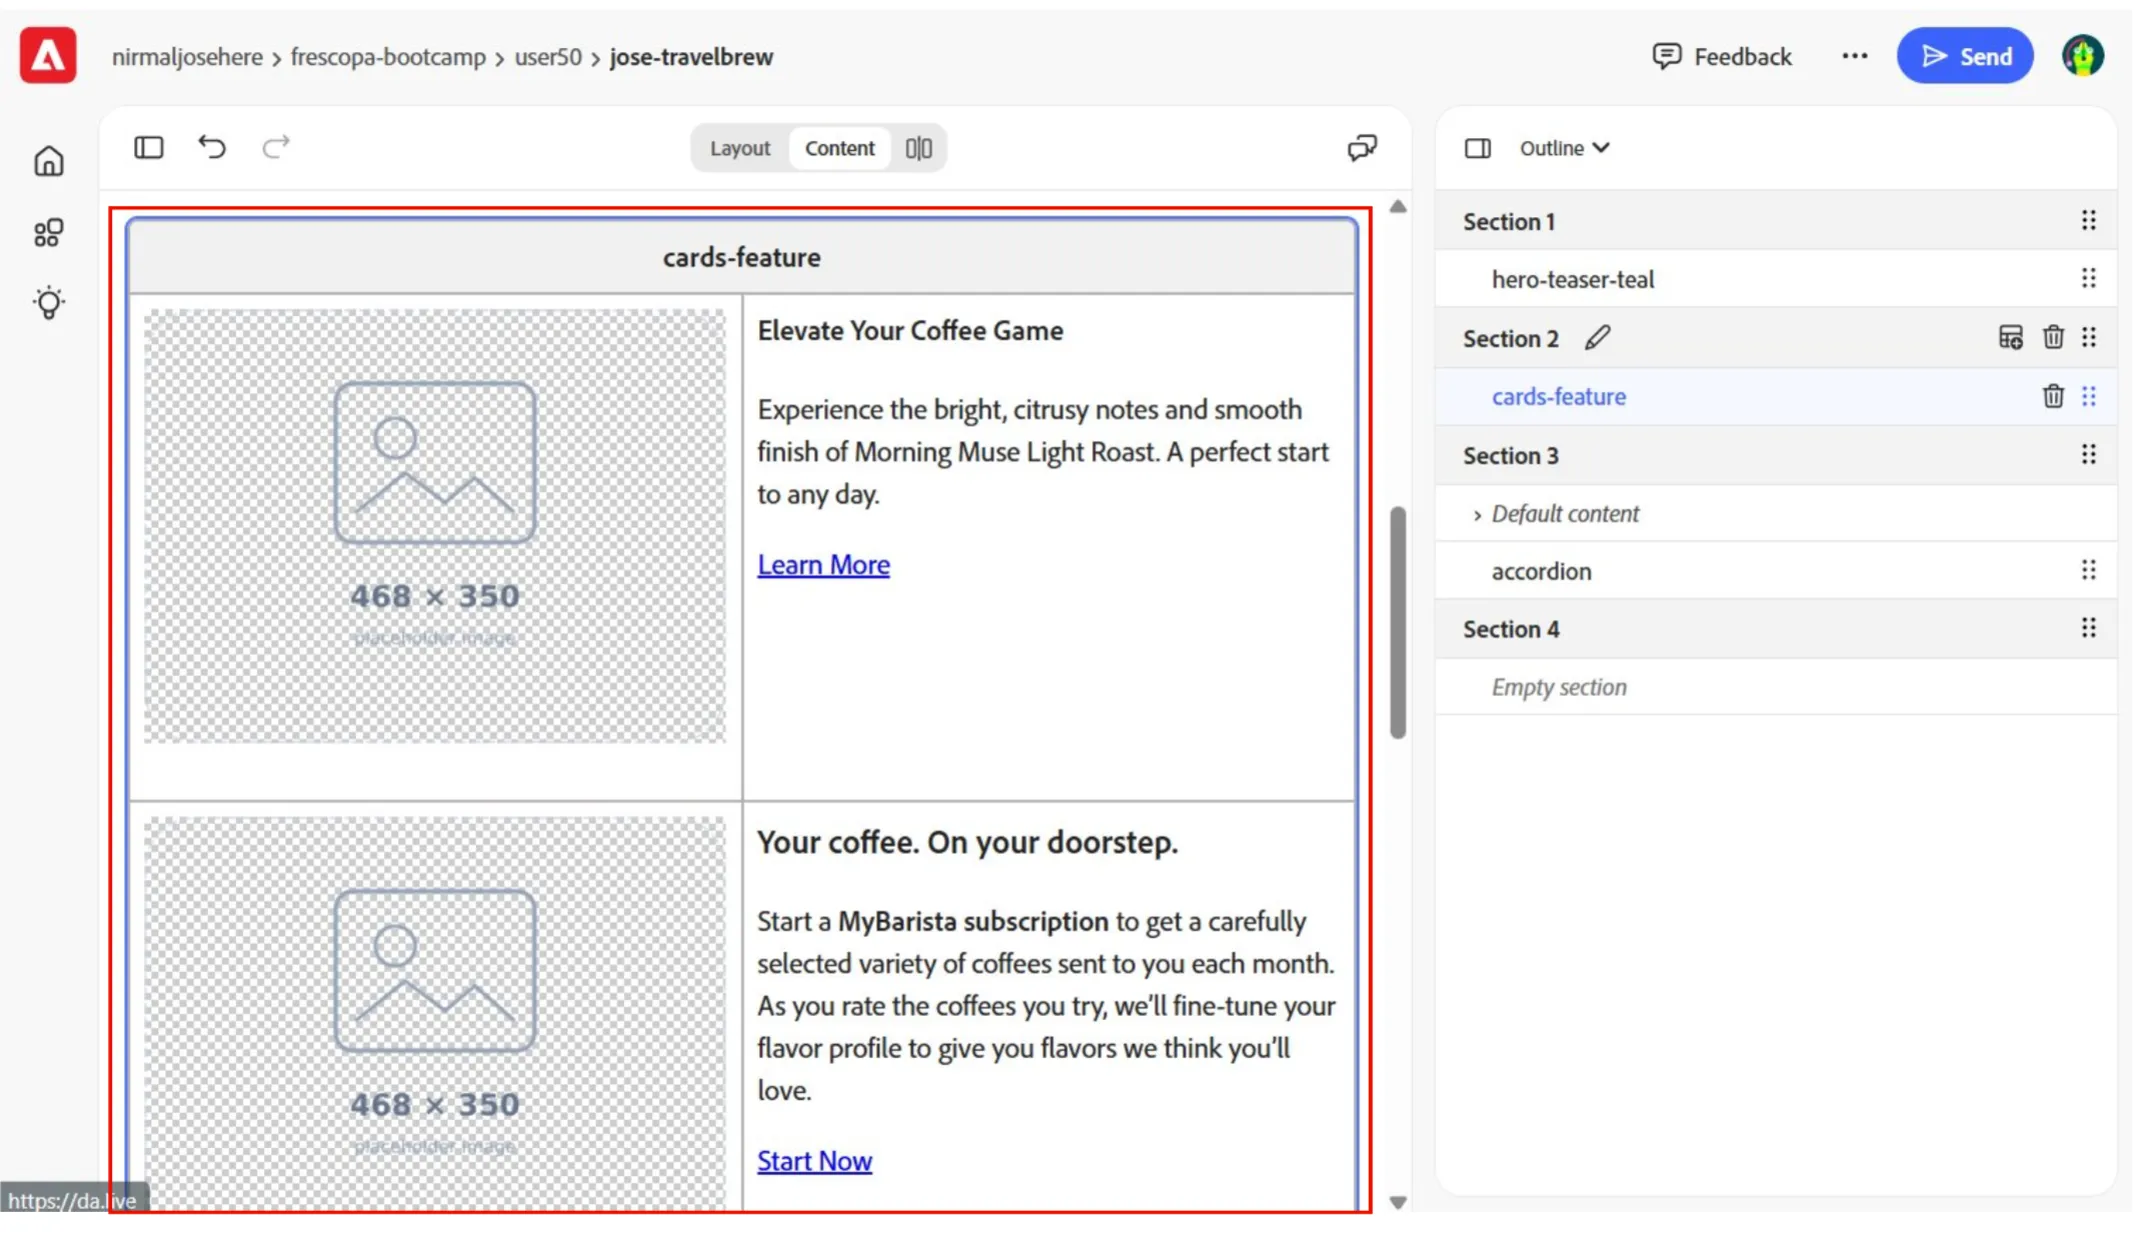
Task: Click the Adobe logo icon
Action: point(48,56)
